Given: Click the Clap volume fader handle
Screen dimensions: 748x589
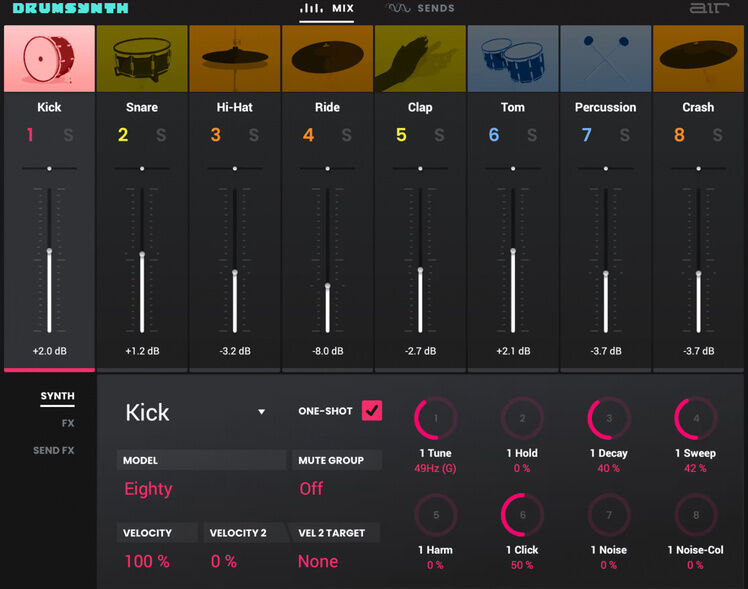Looking at the screenshot, I should [x=420, y=270].
